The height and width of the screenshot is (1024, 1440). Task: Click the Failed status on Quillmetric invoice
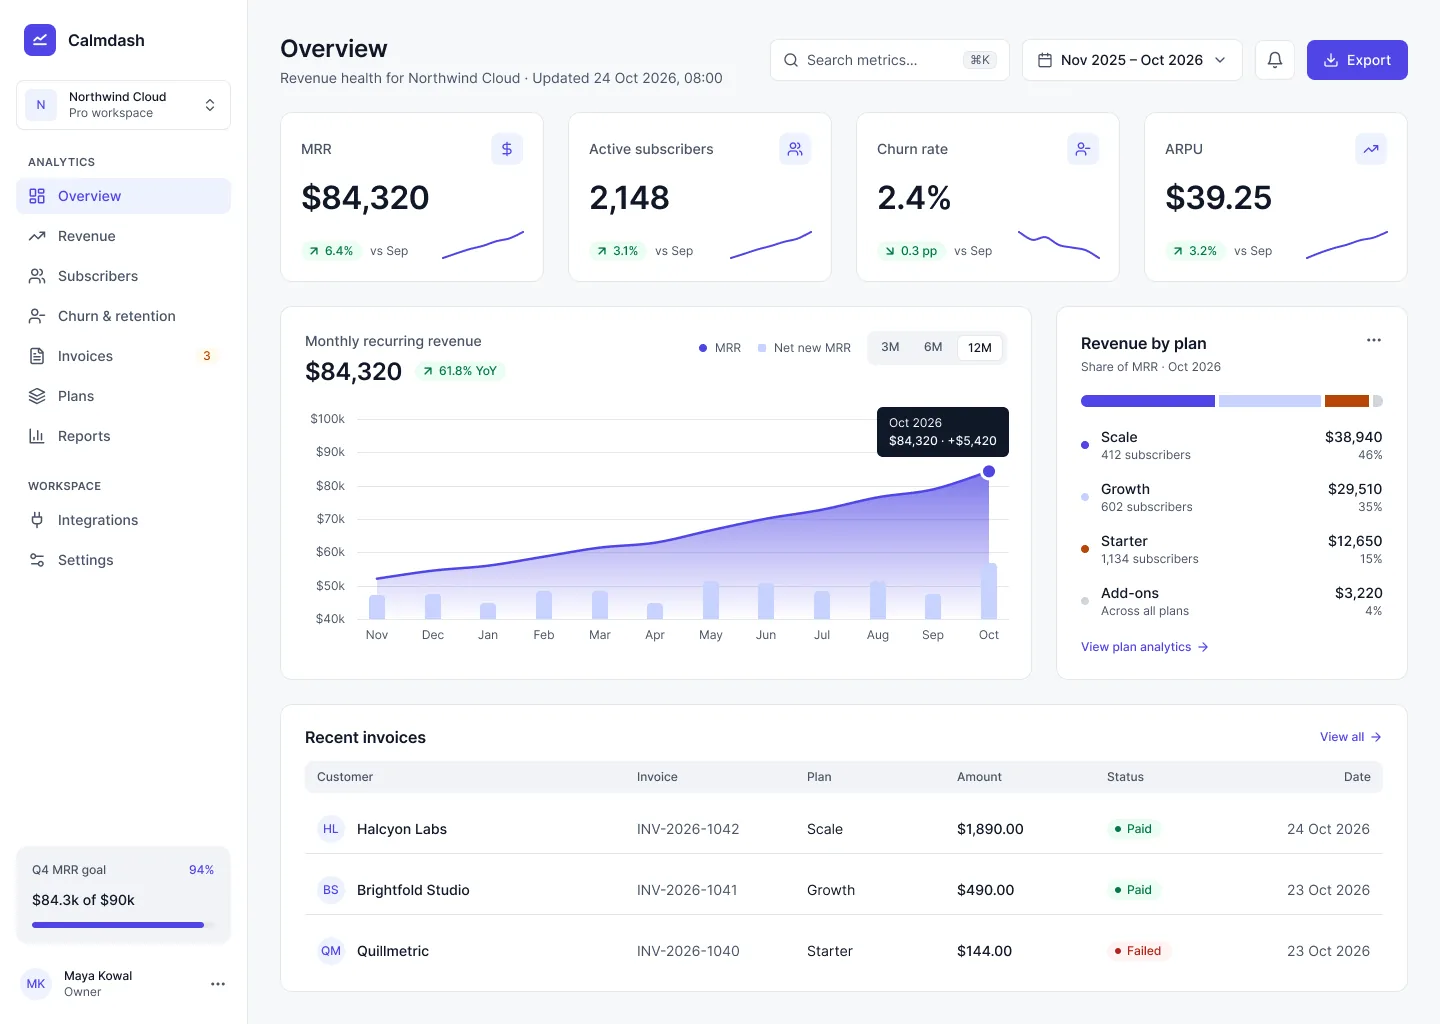pyautogui.click(x=1138, y=951)
